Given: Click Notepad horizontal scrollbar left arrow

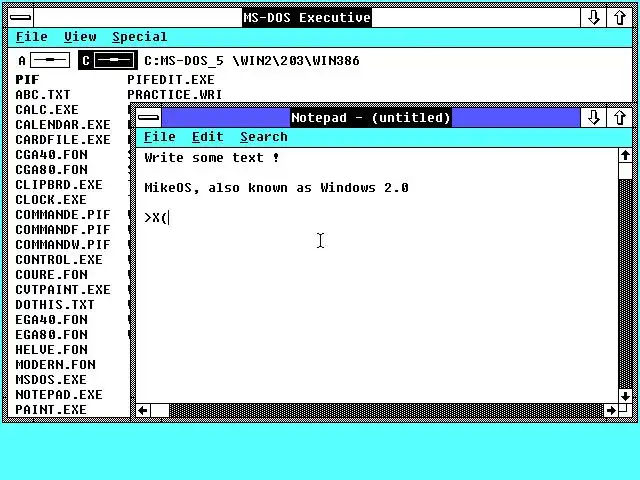Looking at the screenshot, I should 143,410.
